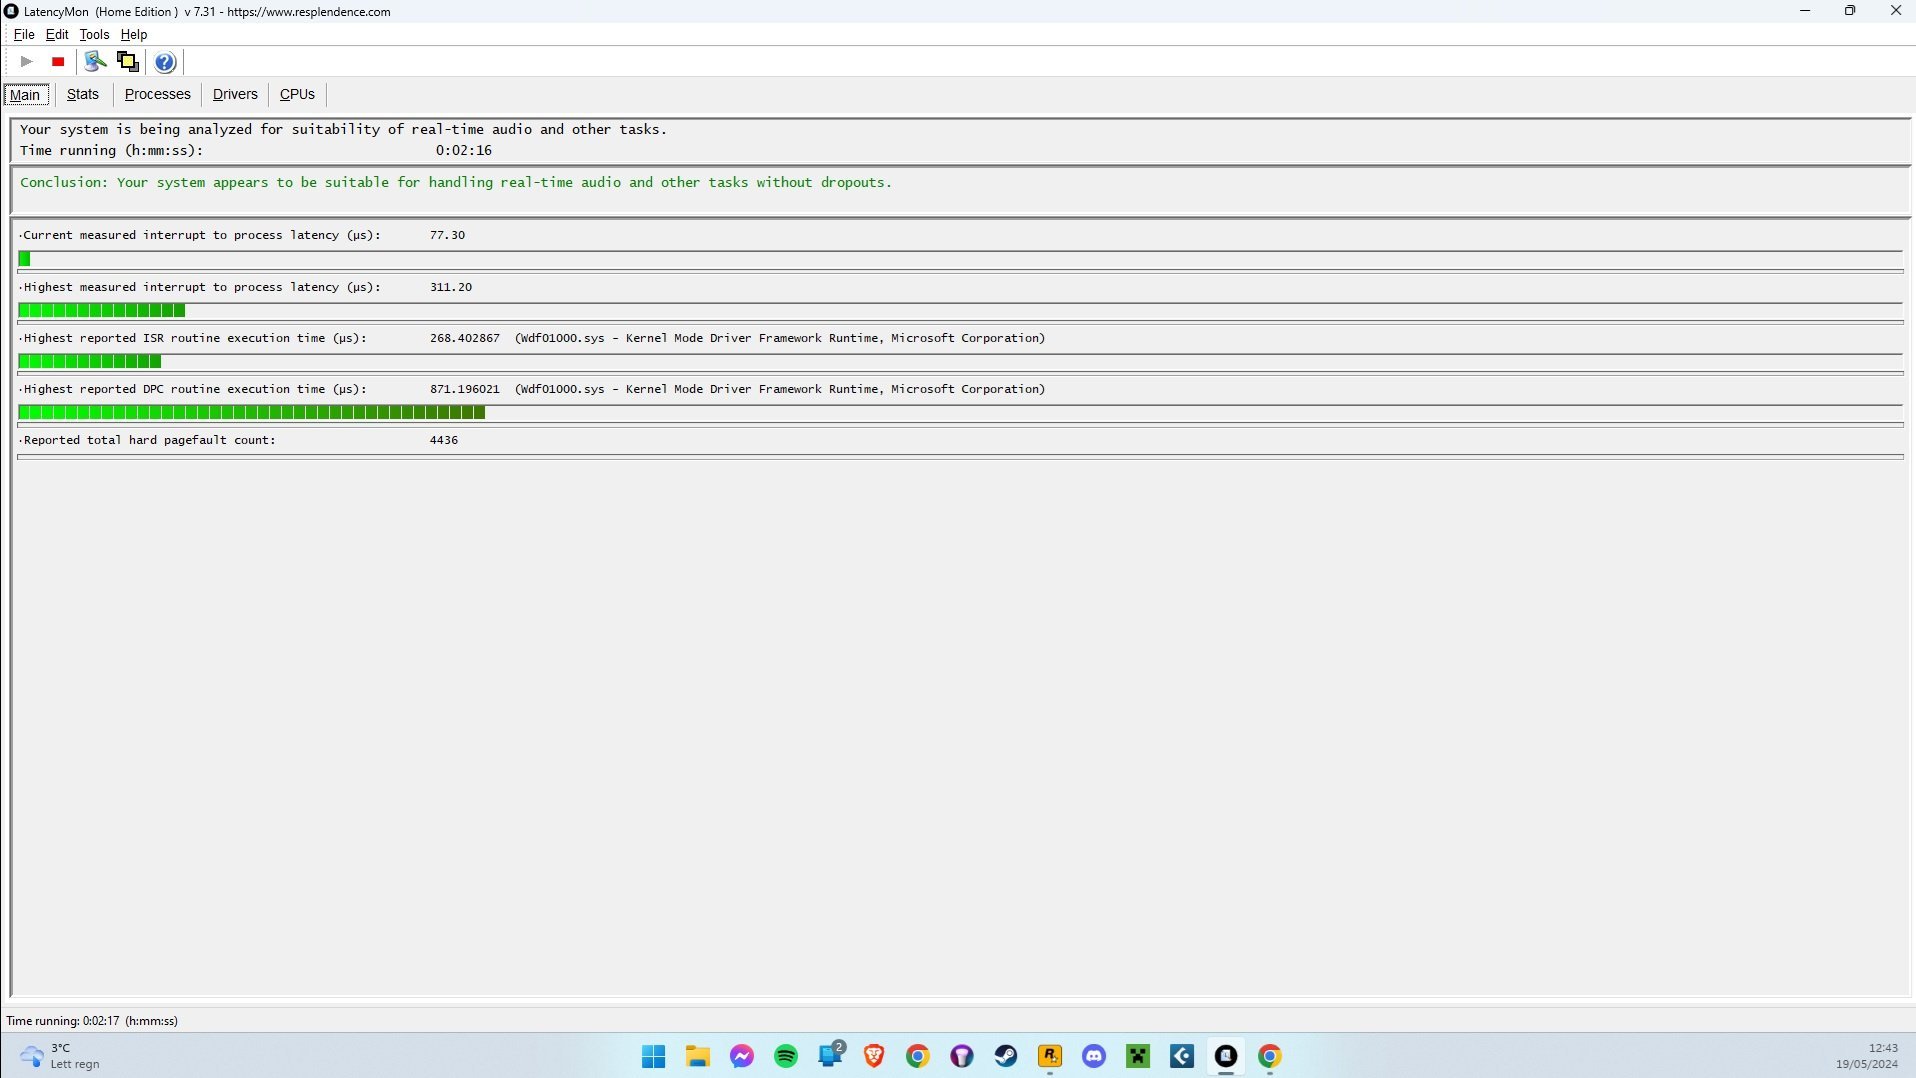Open the Help menu
The height and width of the screenshot is (1078, 1916).
click(x=134, y=34)
